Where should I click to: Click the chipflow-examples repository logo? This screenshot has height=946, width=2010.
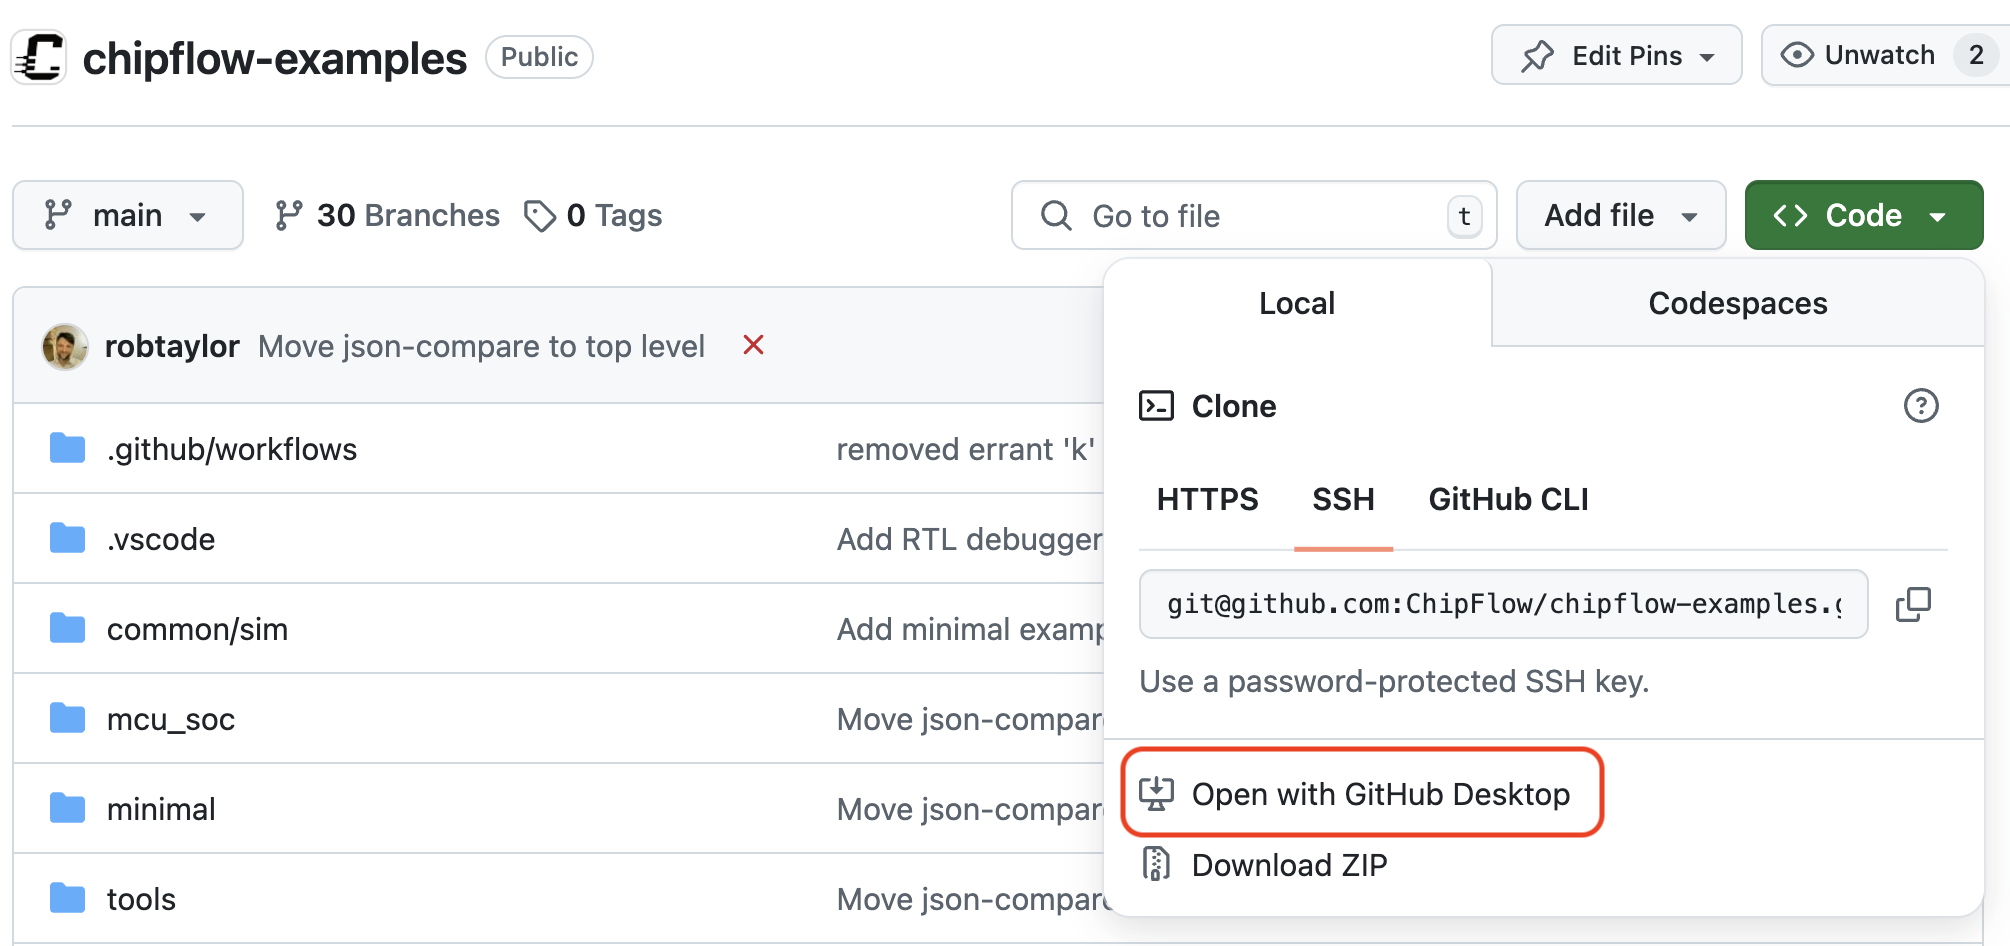(38, 57)
